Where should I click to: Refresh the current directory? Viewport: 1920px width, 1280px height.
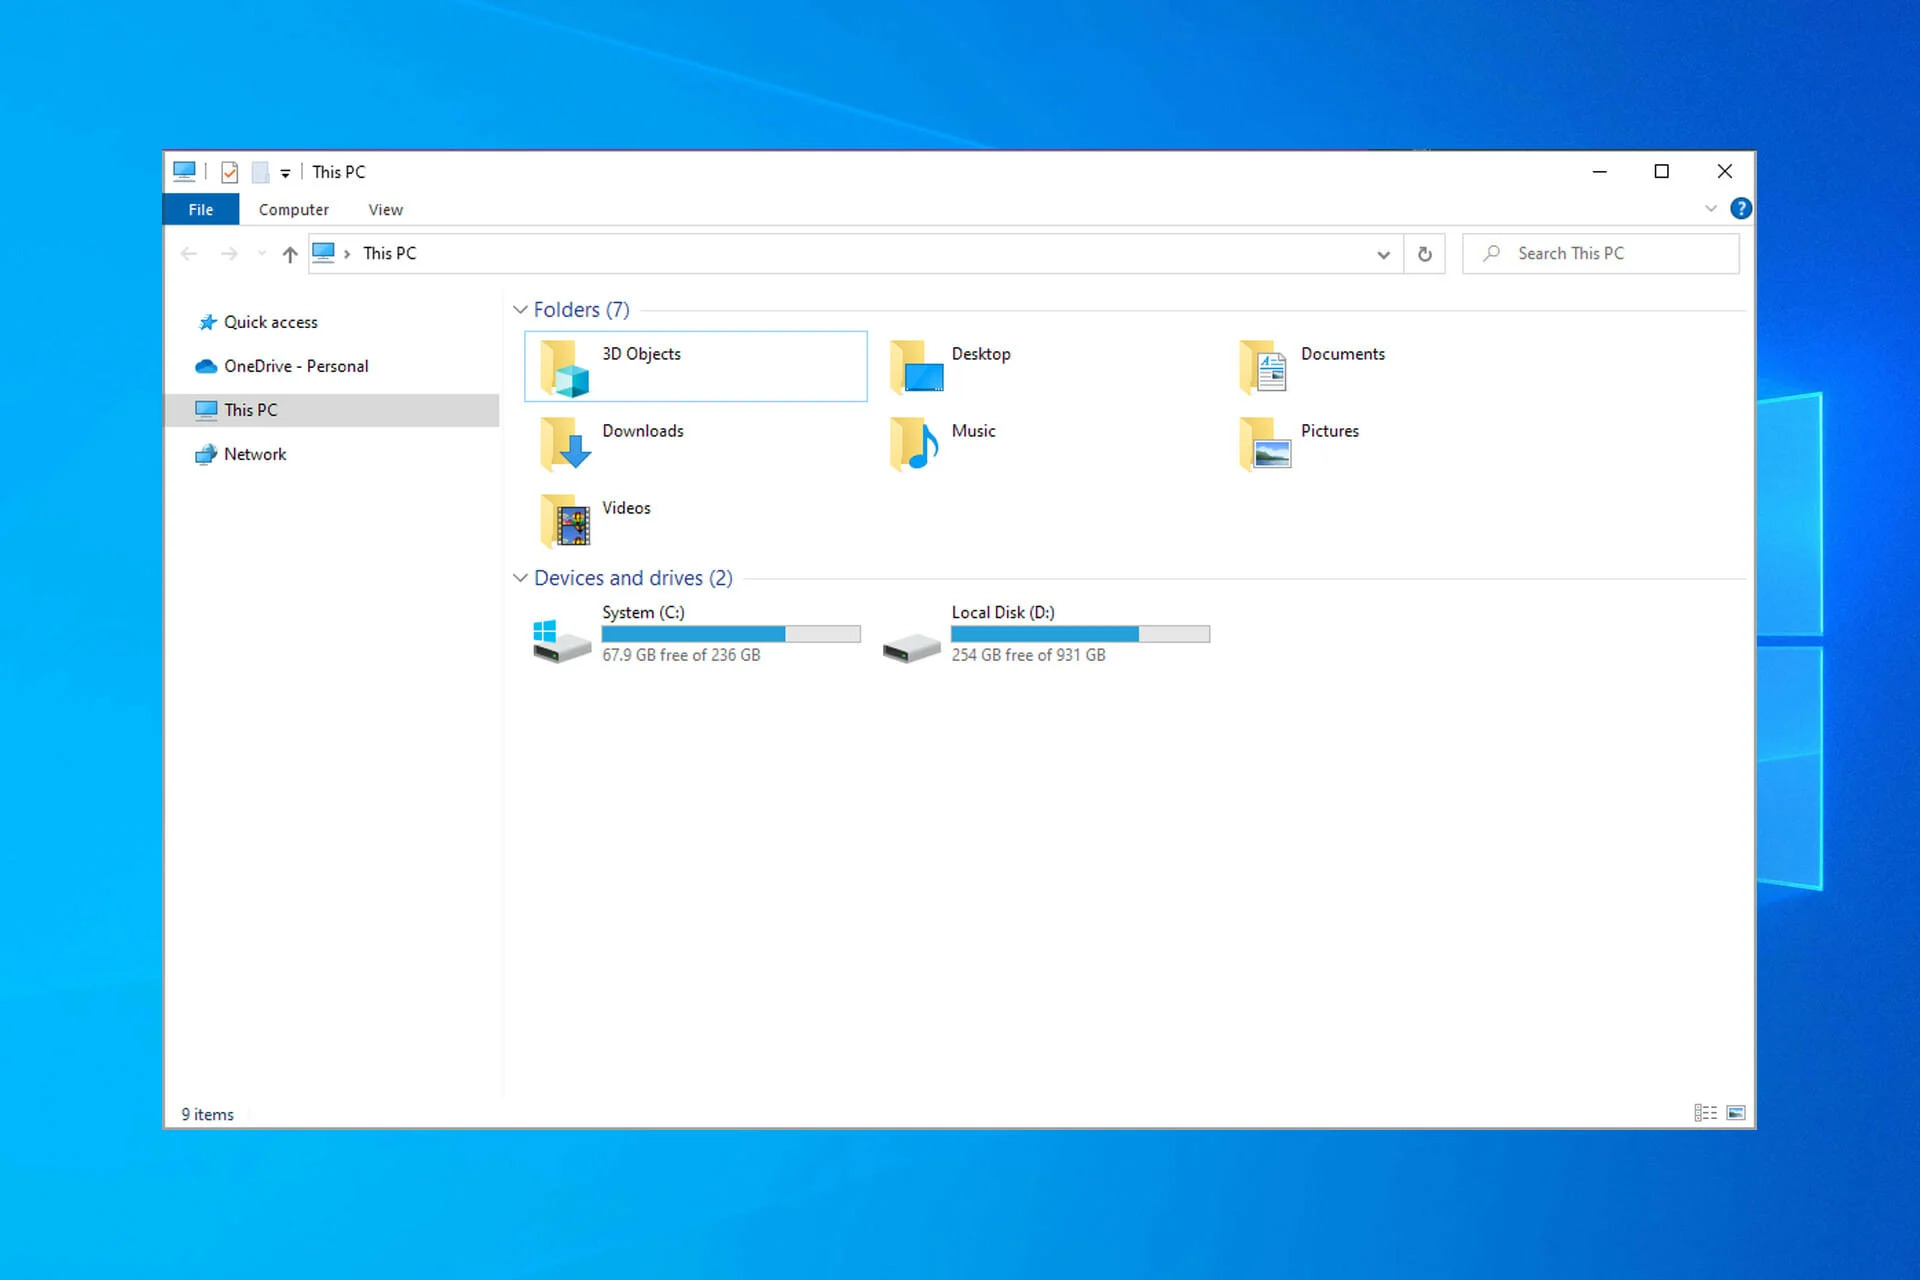tap(1424, 253)
